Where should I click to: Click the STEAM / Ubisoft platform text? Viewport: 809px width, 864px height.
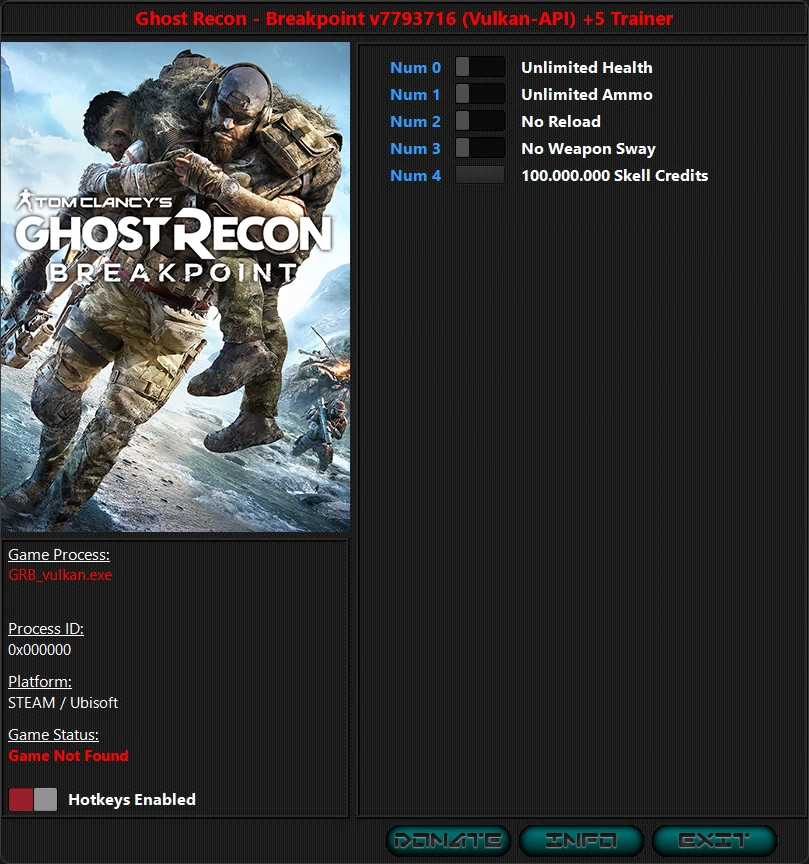point(63,702)
